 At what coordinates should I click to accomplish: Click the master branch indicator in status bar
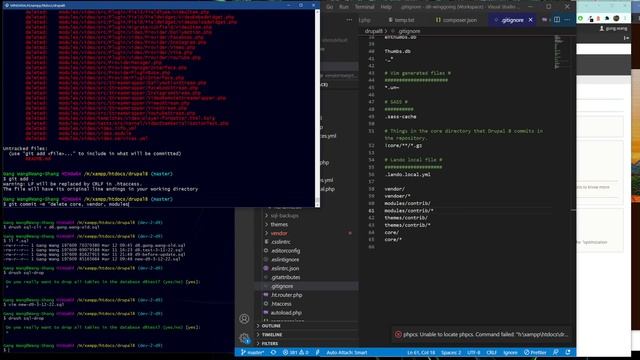[x=252, y=352]
